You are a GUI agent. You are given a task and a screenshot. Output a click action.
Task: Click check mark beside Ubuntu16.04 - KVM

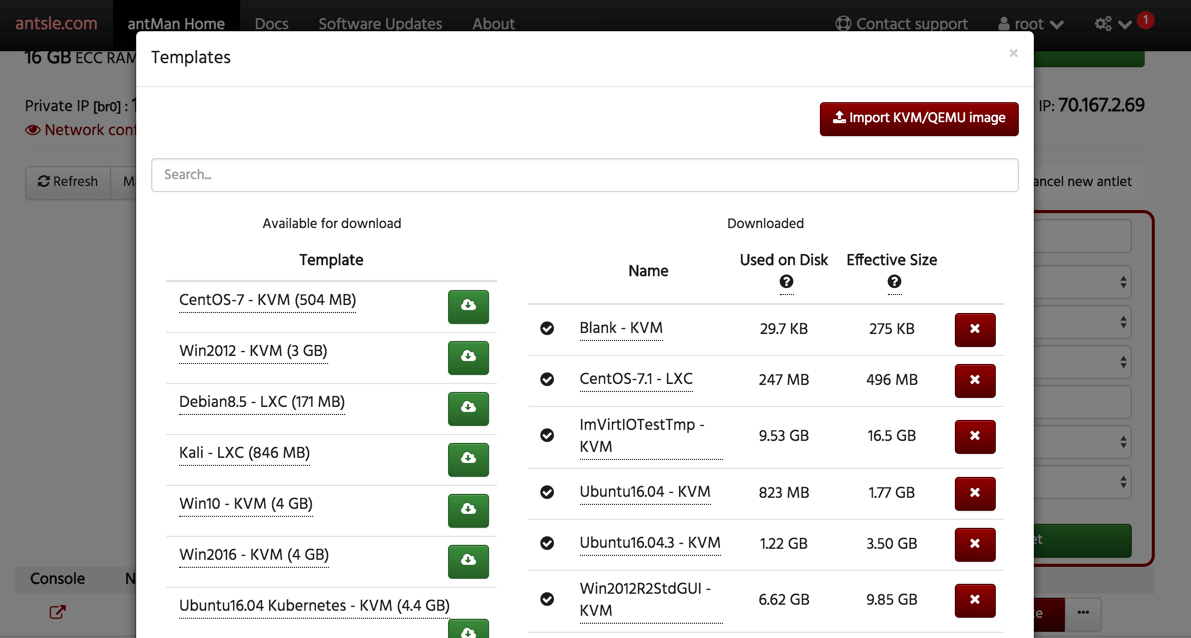pos(547,492)
